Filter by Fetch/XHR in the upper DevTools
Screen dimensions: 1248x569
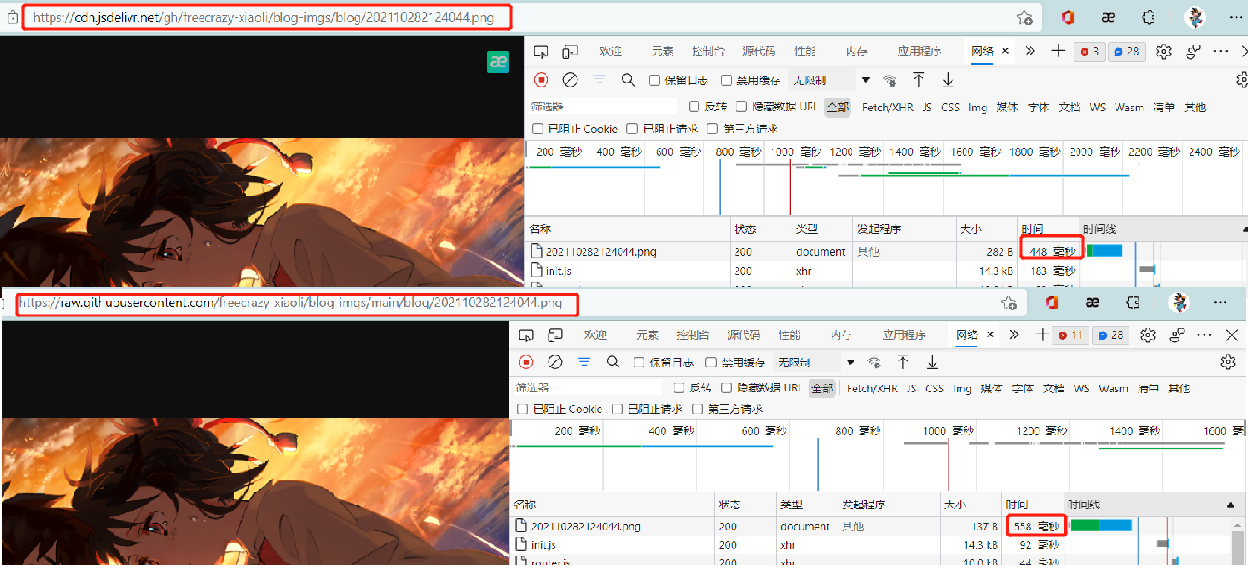888,107
